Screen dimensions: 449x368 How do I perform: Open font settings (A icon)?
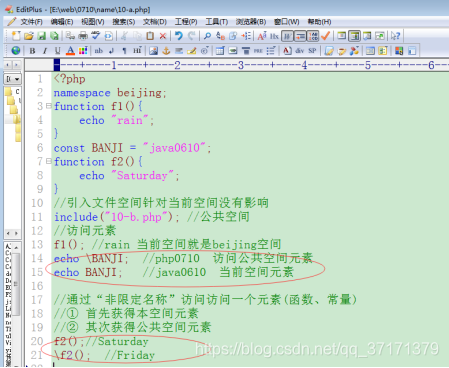(x=262, y=36)
